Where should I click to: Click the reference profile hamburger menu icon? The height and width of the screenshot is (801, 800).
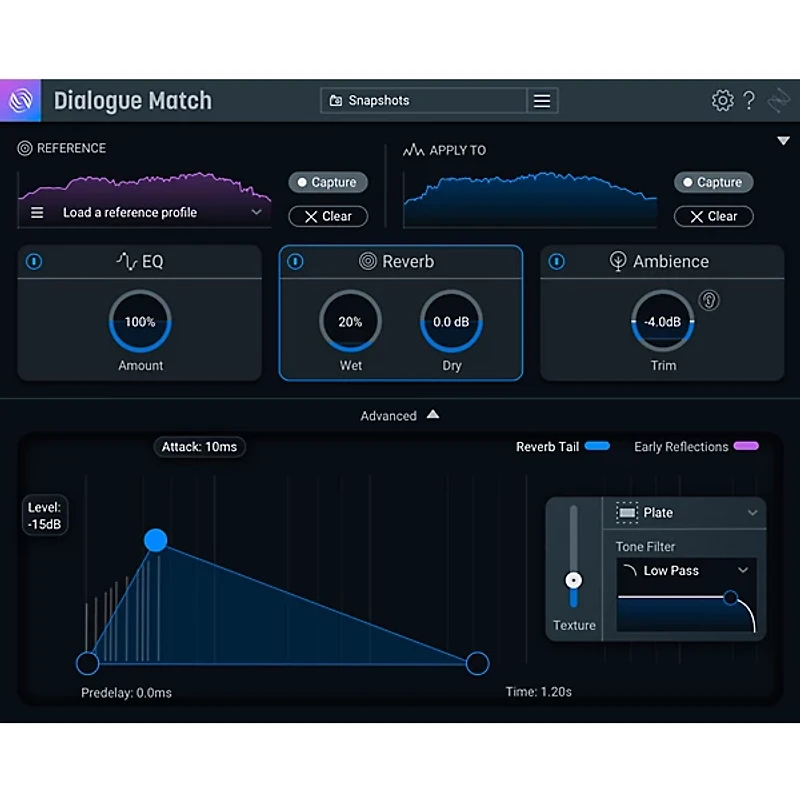pyautogui.click(x=37, y=212)
